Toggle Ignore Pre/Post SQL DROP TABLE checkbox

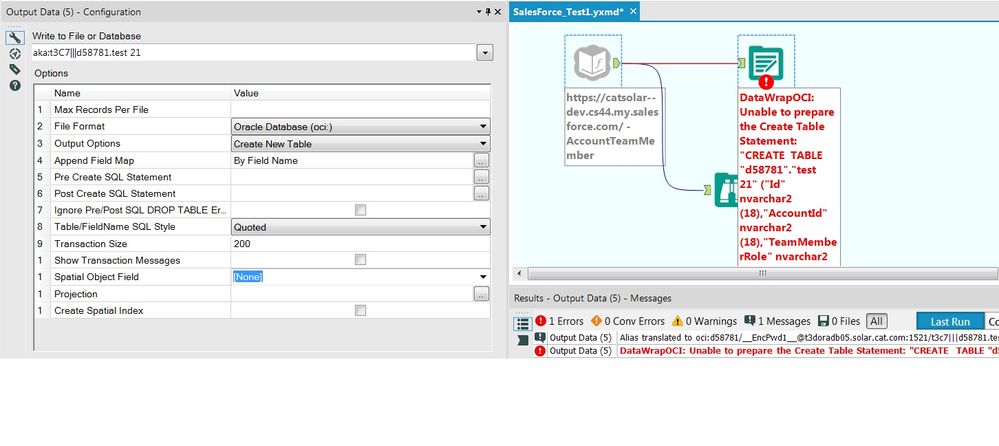pos(361,210)
